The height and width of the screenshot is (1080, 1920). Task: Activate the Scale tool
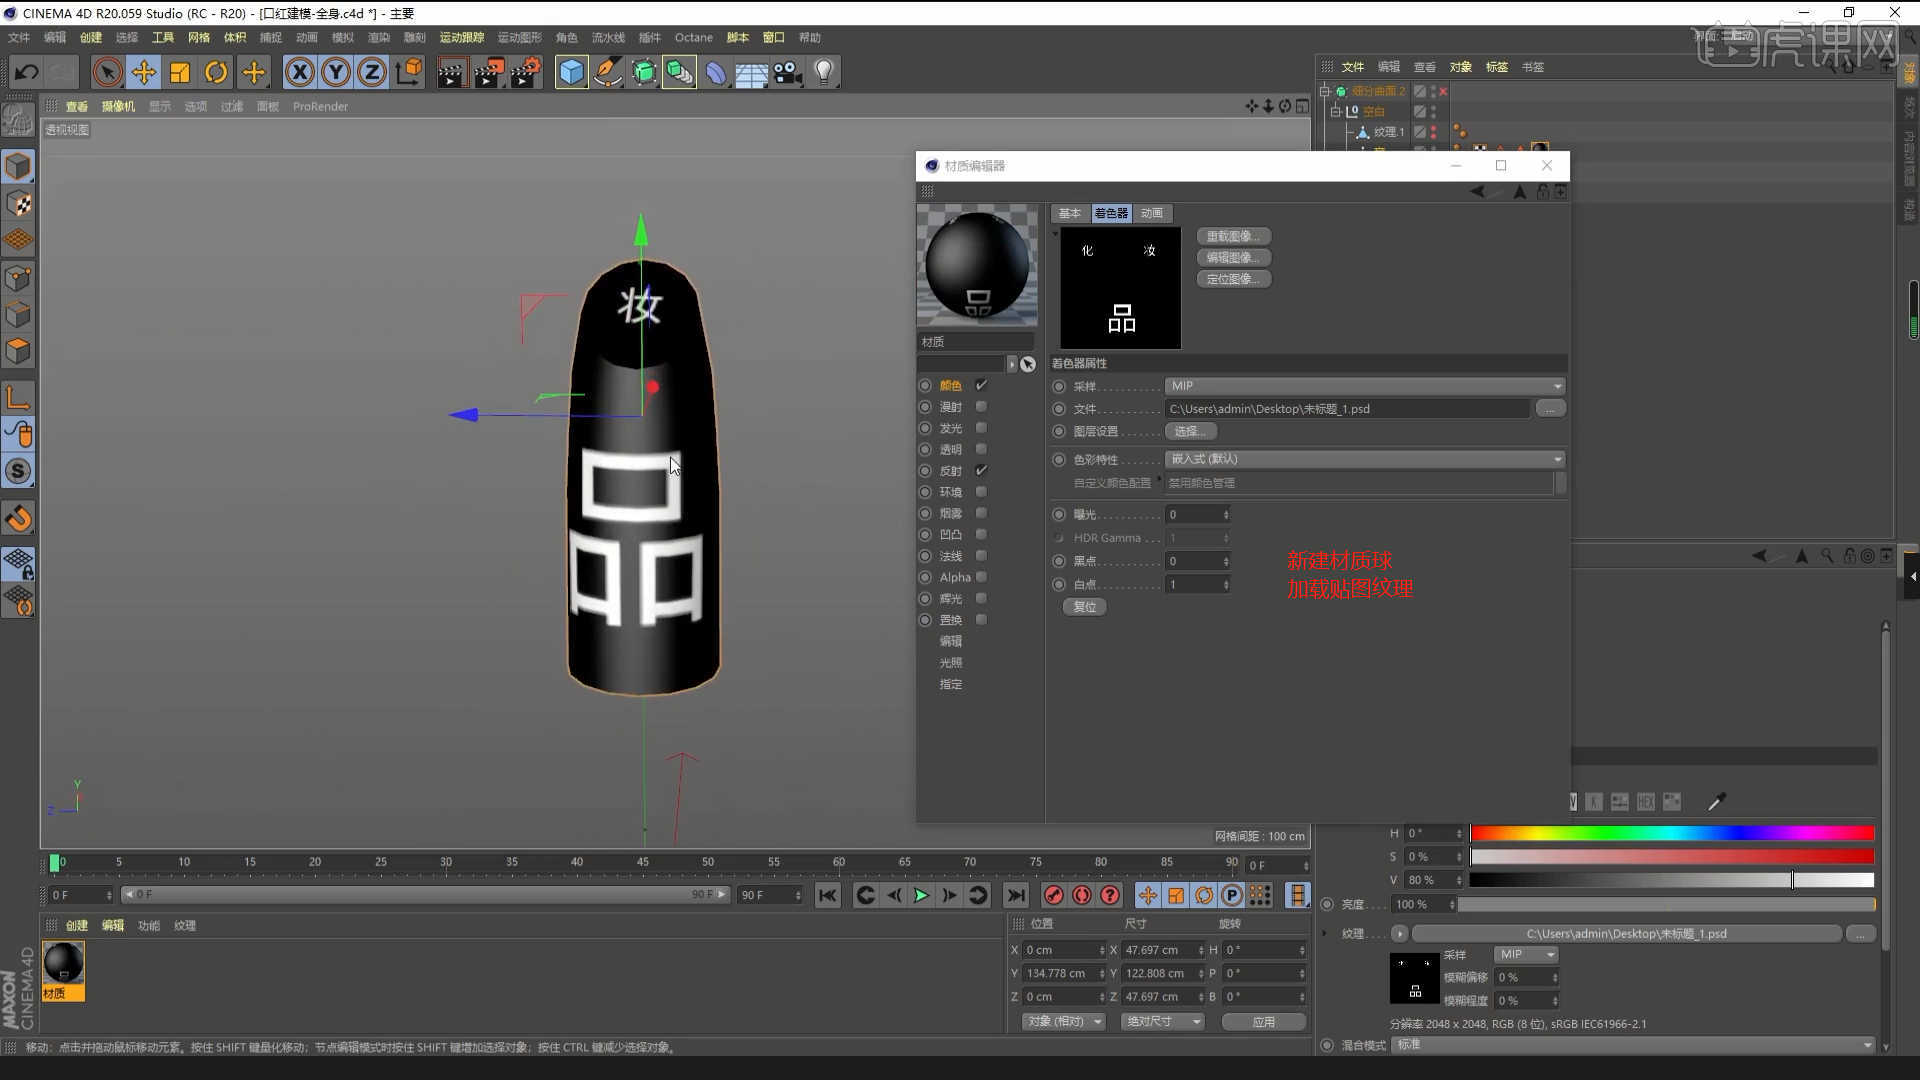pos(180,72)
